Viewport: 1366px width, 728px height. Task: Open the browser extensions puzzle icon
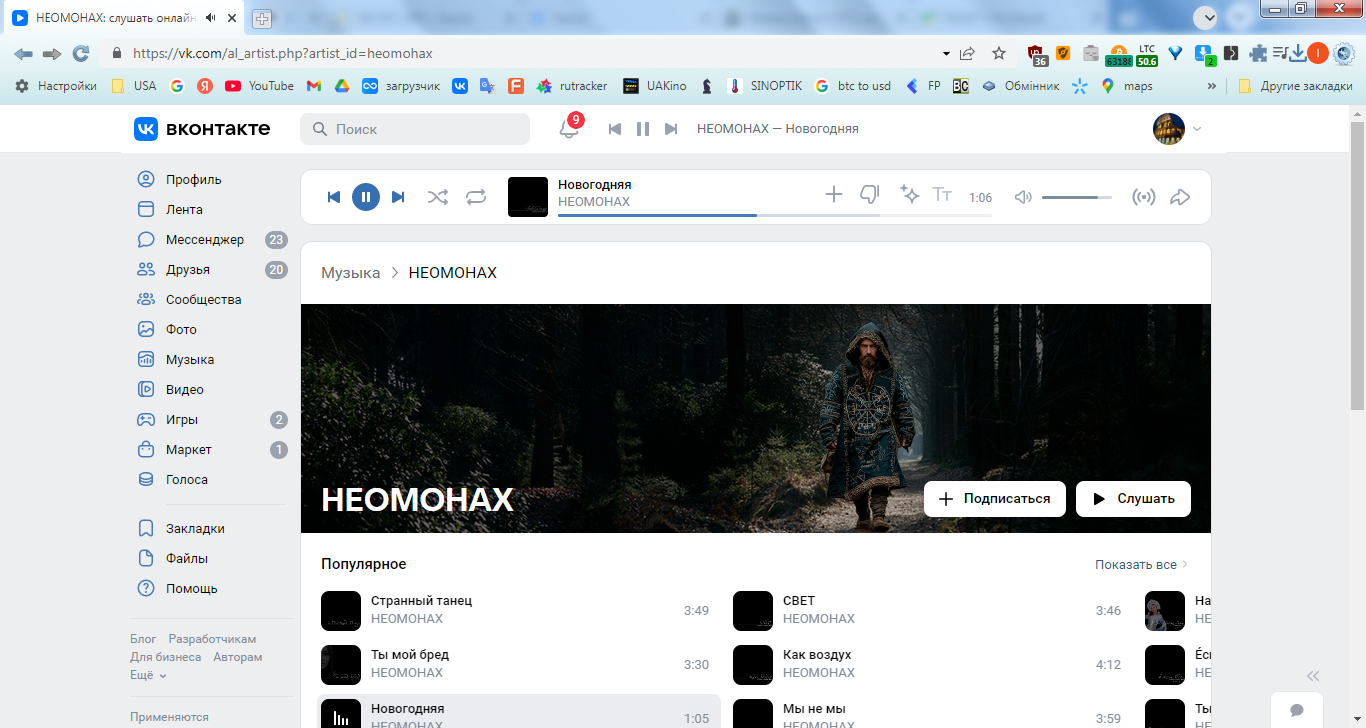tap(1258, 54)
